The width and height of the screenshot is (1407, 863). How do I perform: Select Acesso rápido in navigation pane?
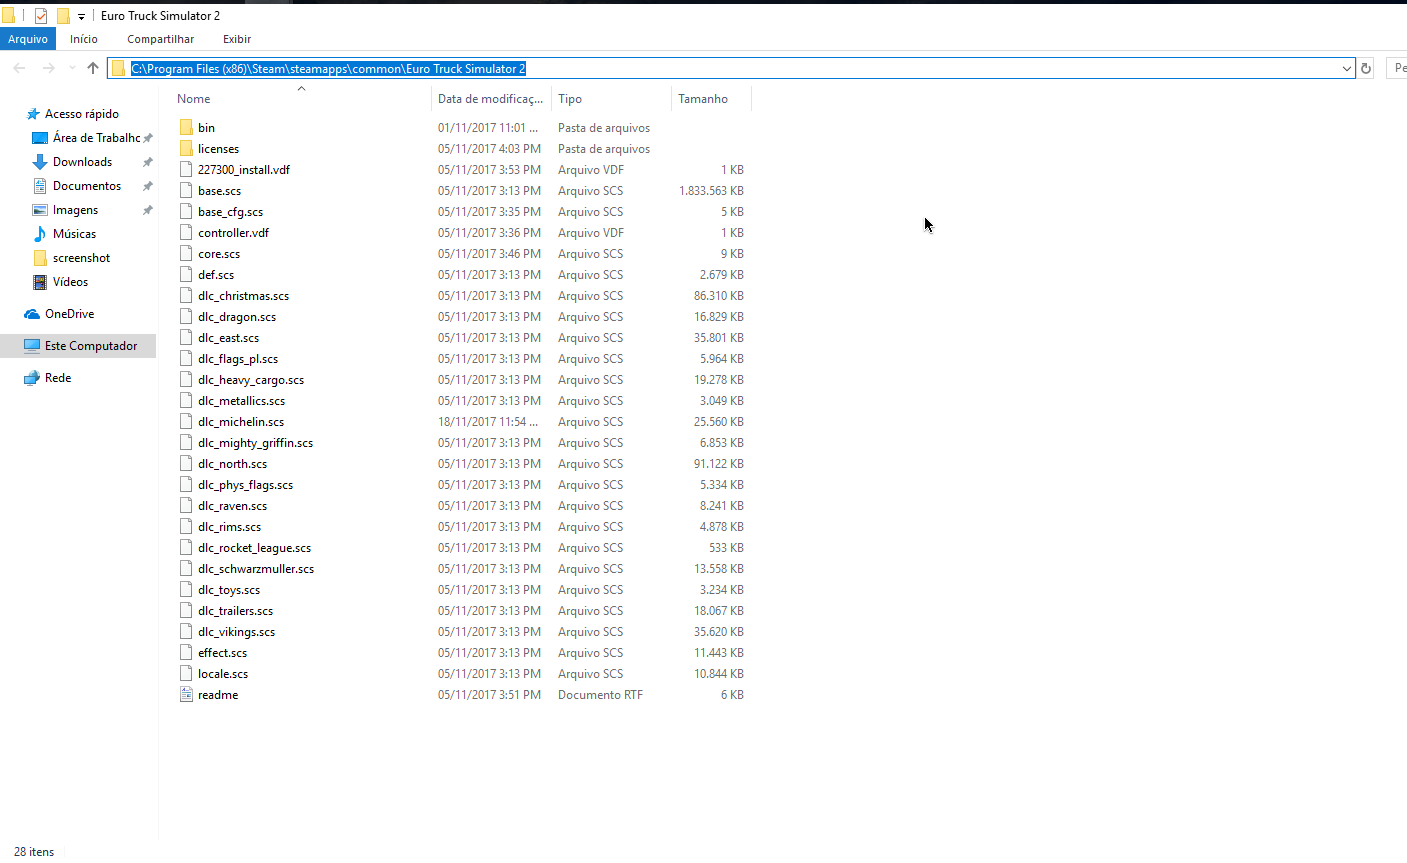click(81, 114)
